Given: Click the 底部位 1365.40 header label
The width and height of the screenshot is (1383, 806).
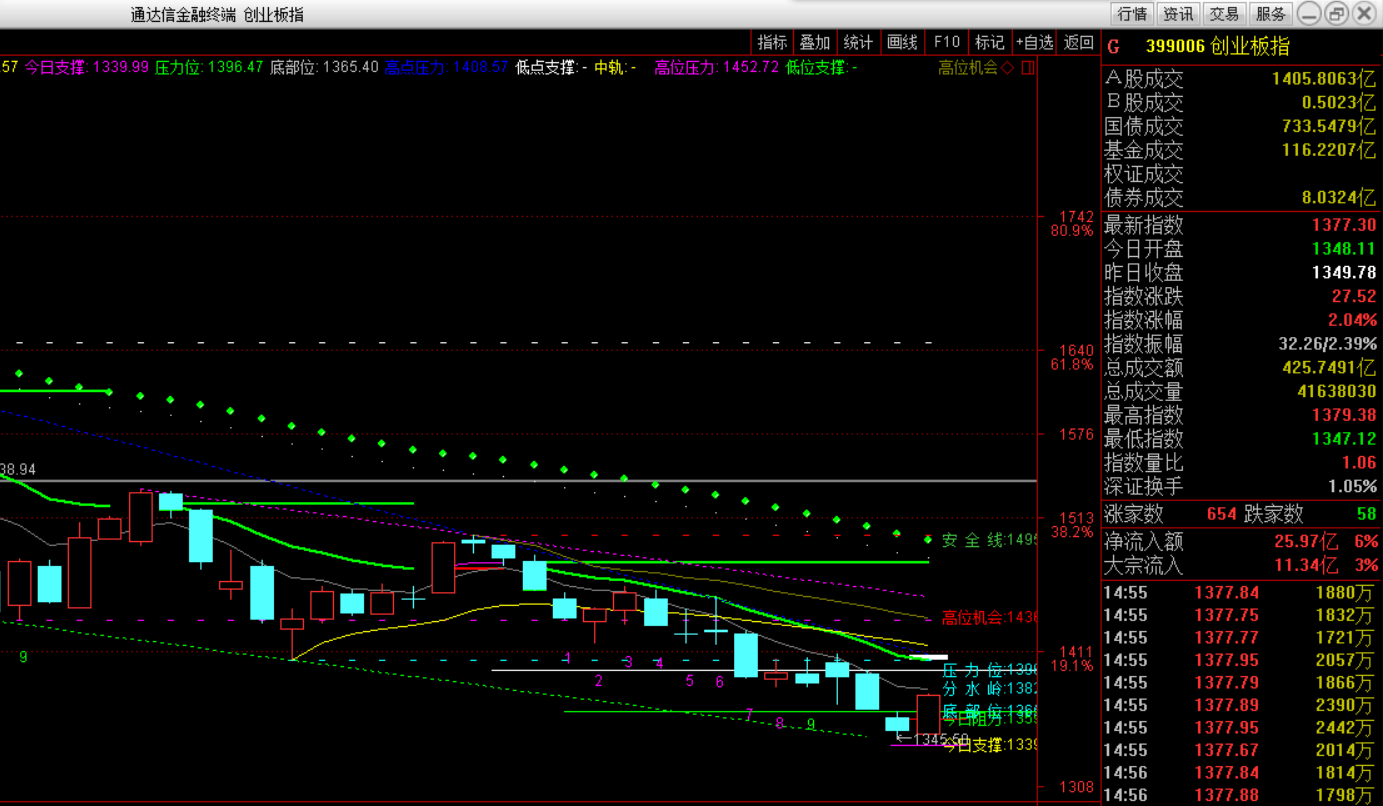Looking at the screenshot, I should pos(324,67).
